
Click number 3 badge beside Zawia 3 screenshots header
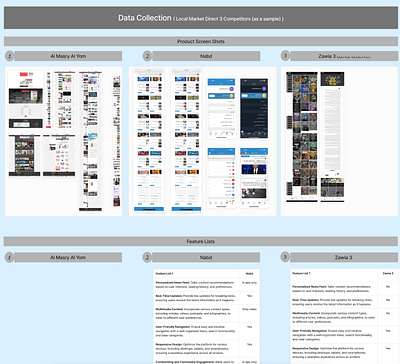(x=285, y=56)
